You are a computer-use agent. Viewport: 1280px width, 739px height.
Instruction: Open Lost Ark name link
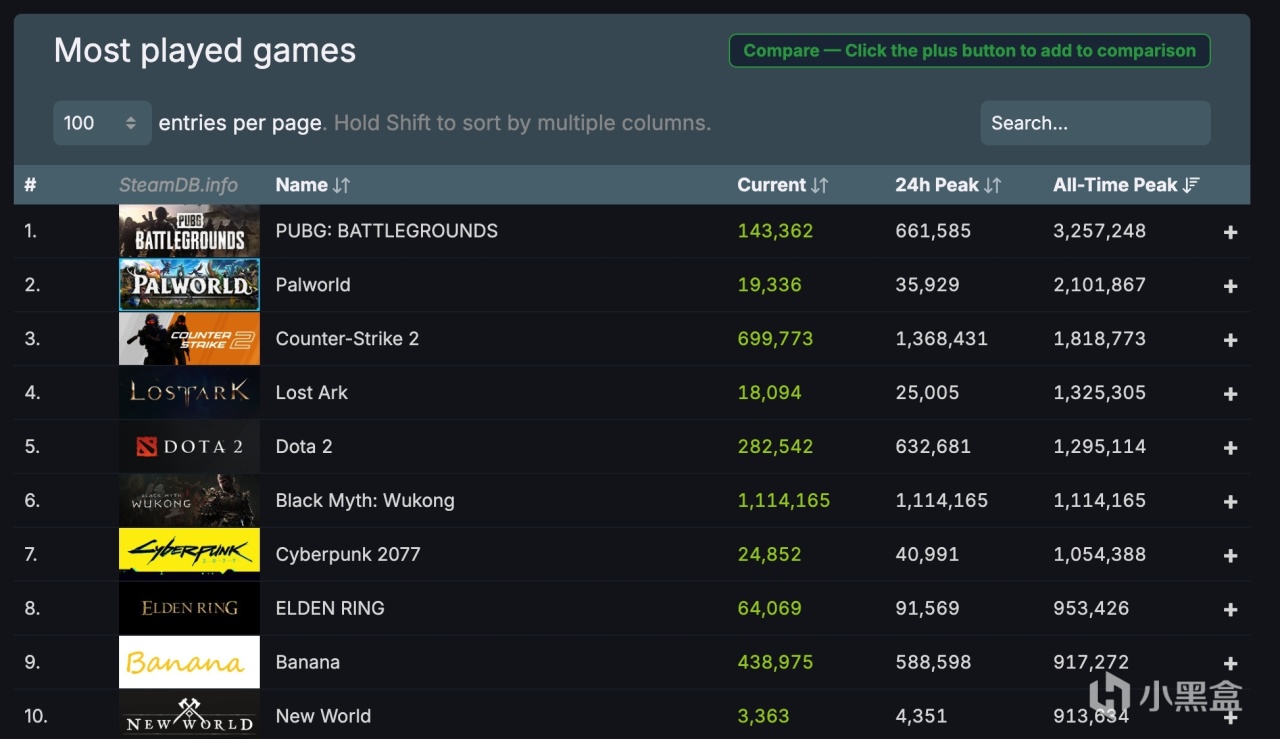pos(312,393)
